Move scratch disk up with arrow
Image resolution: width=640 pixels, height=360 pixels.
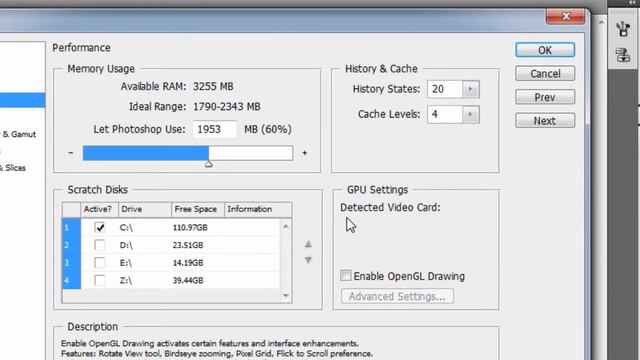(x=308, y=244)
